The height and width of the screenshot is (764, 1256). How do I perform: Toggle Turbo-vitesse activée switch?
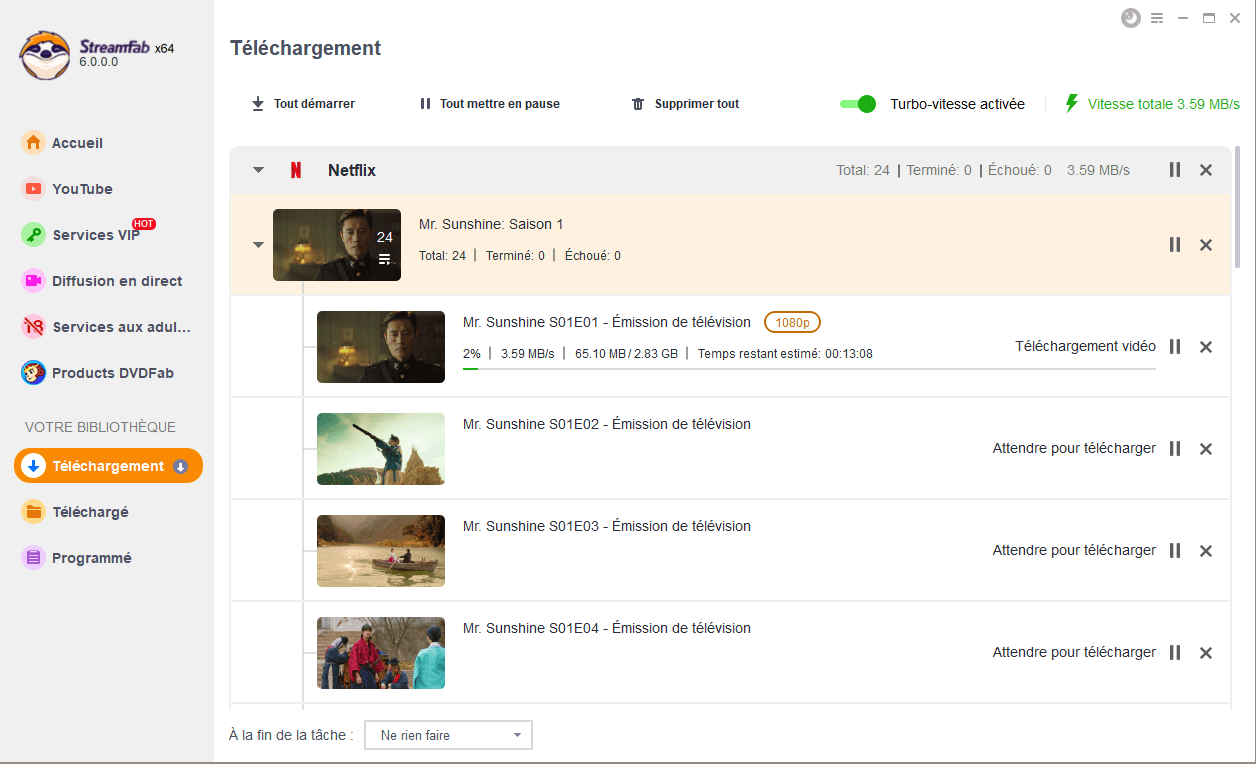858,104
